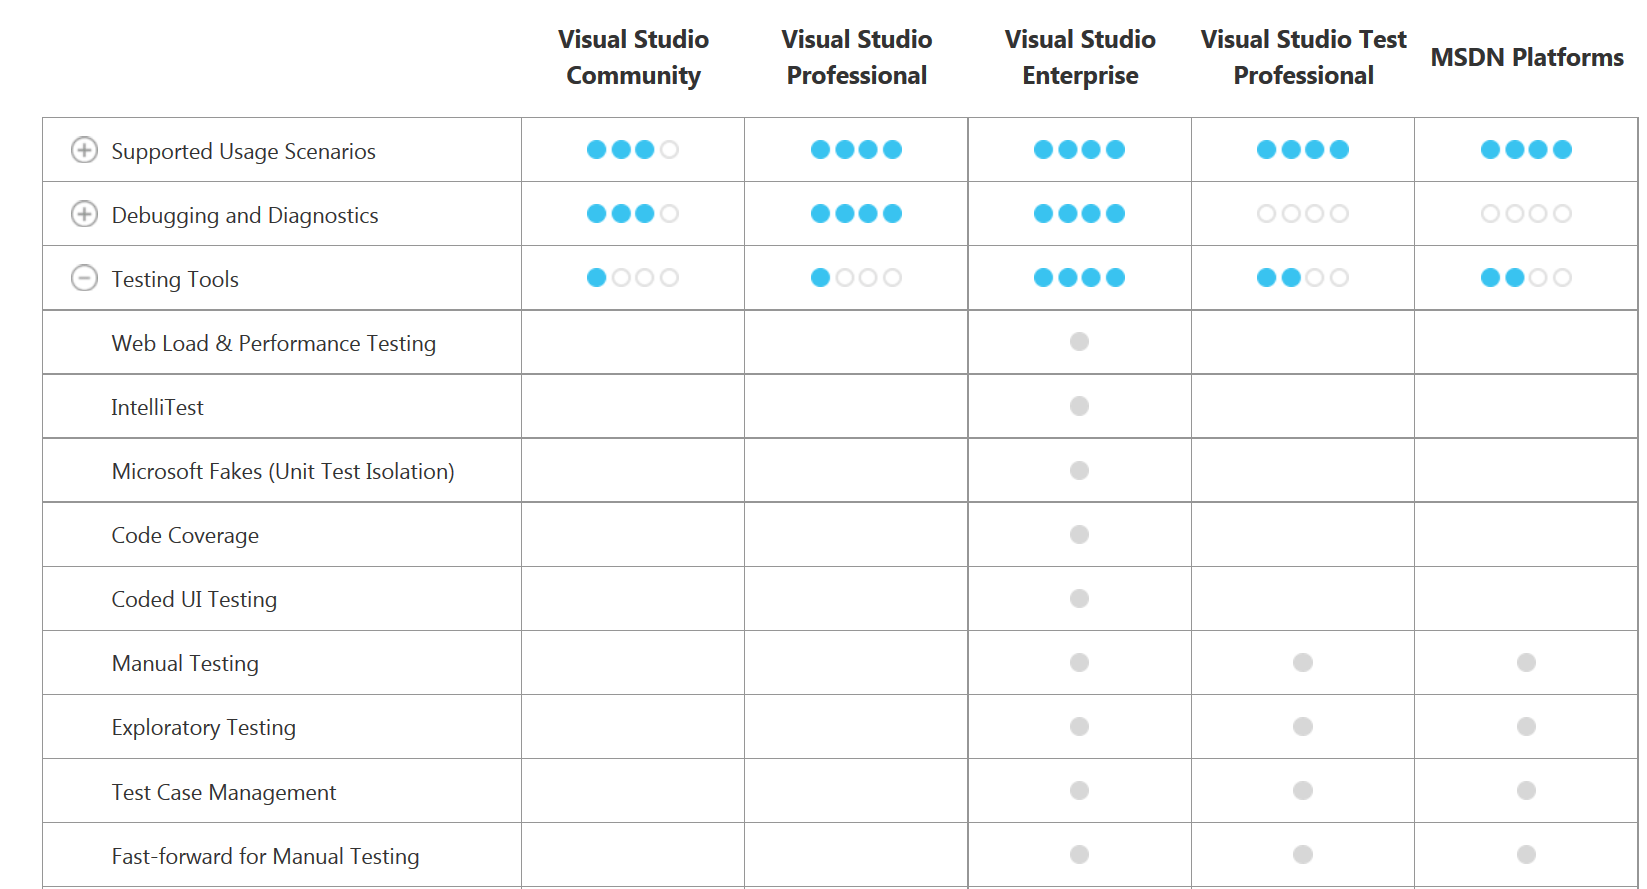Click Test Professional rating for Supported Usage Scenarios

click(x=1303, y=150)
